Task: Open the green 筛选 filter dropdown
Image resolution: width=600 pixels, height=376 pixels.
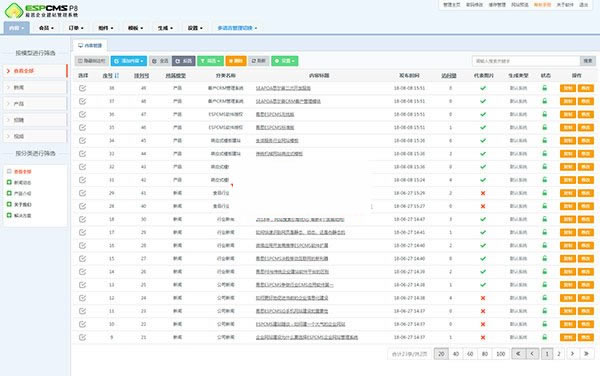Action: pos(210,61)
